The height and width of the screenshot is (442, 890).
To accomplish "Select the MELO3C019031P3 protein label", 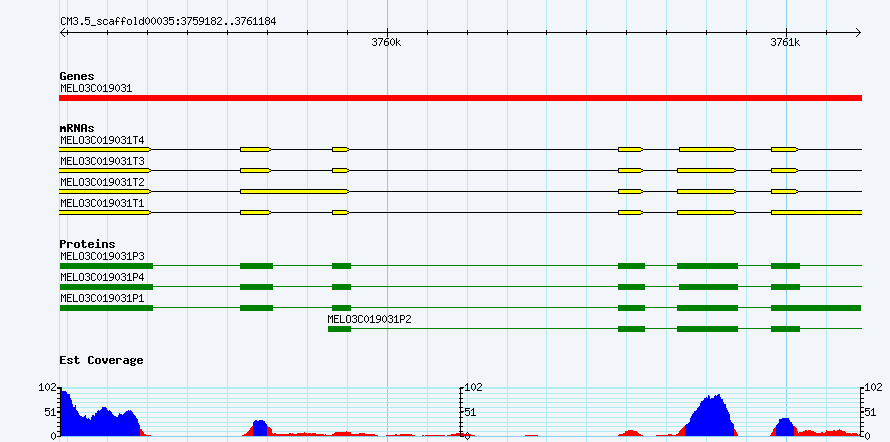I will pyautogui.click(x=102, y=256).
